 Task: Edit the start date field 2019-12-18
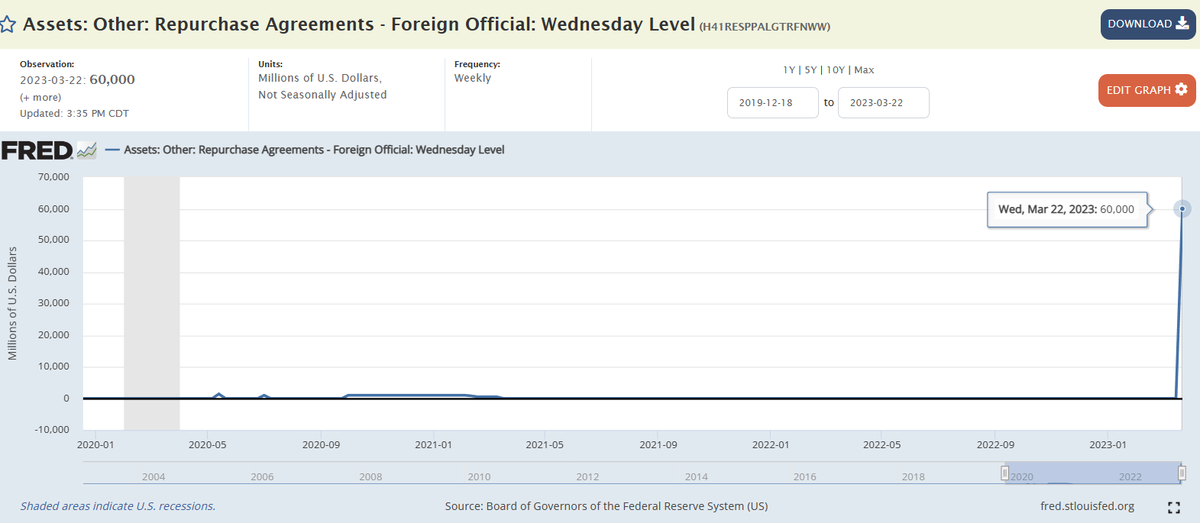pos(773,103)
